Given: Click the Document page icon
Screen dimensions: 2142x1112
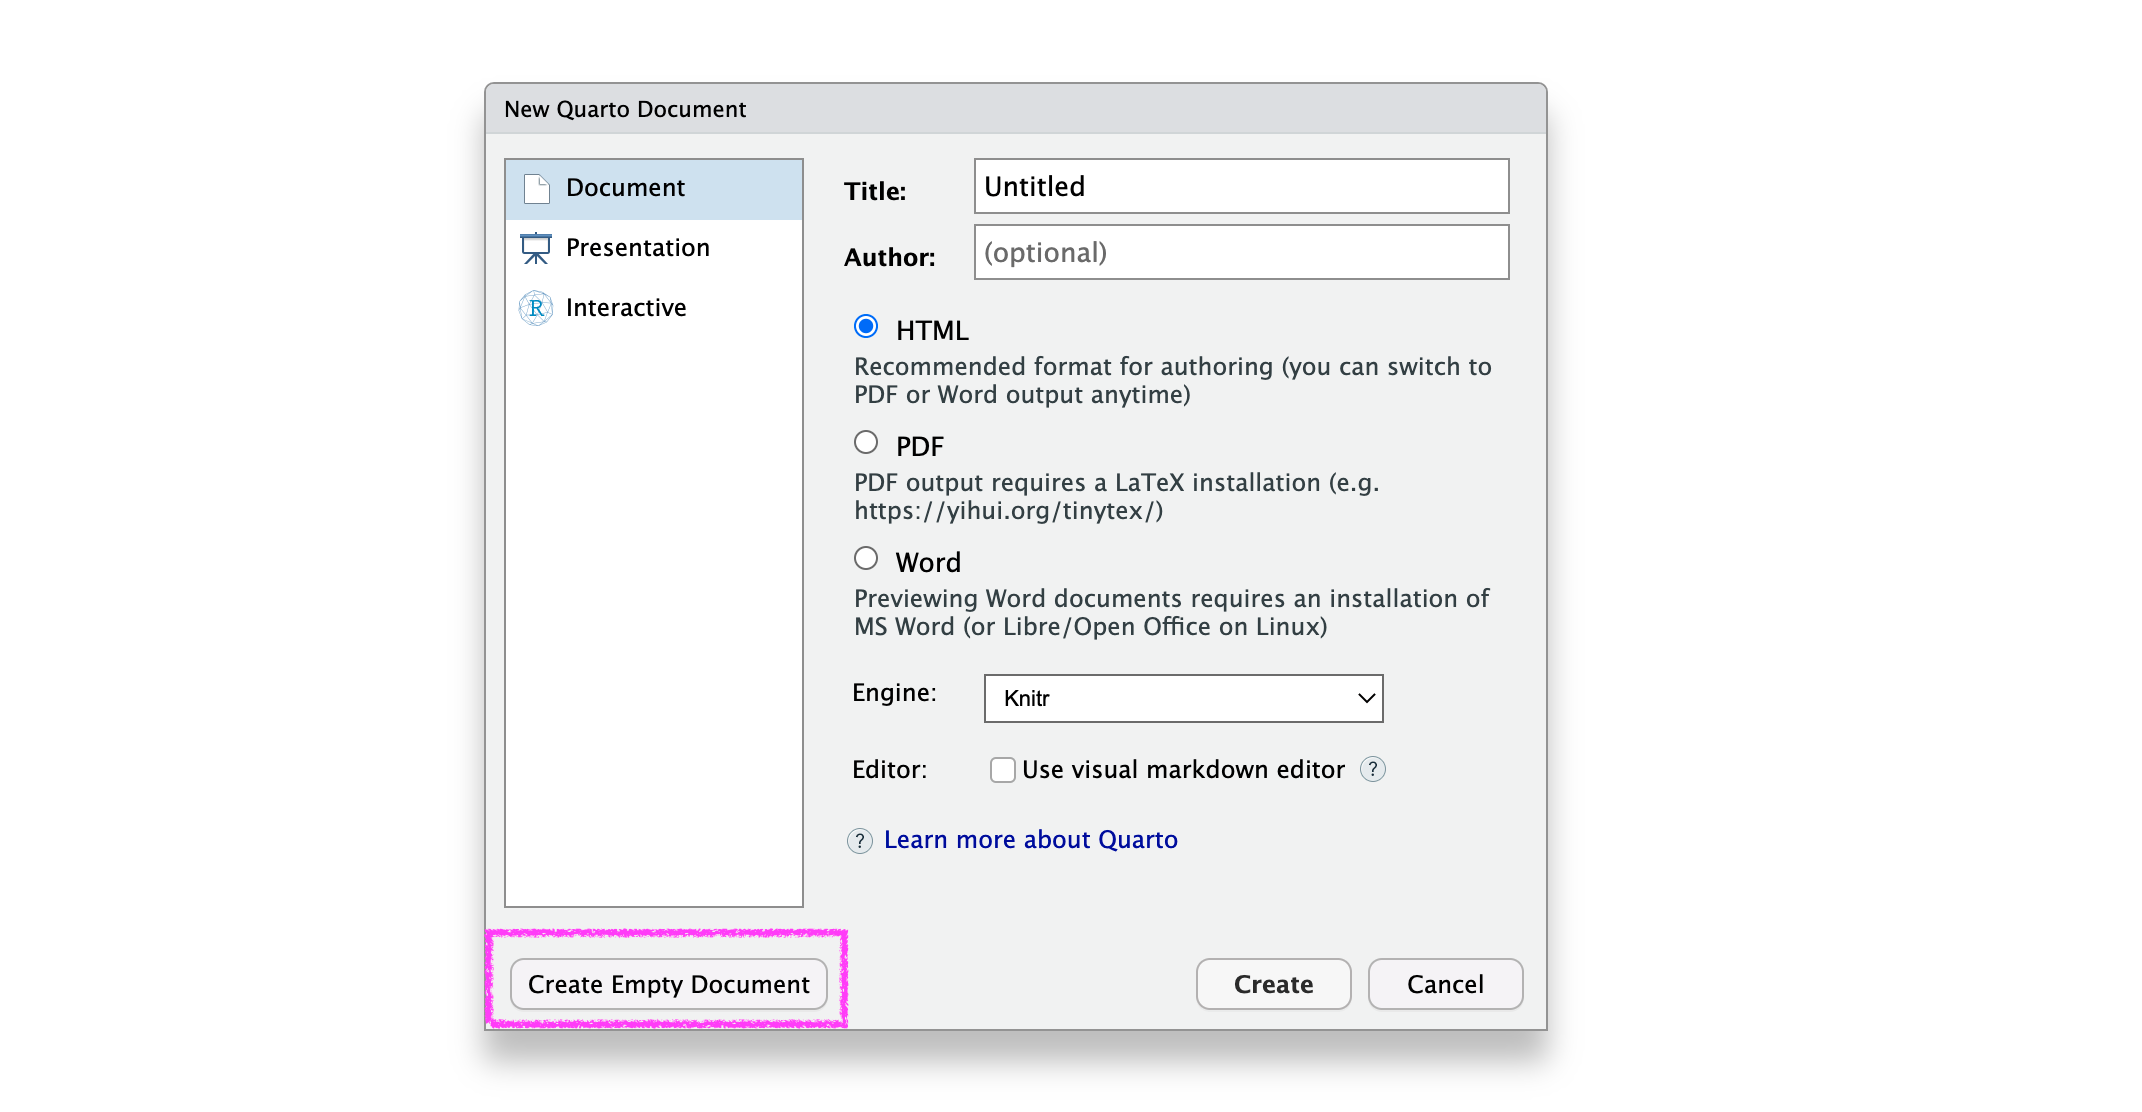Looking at the screenshot, I should point(537,188).
